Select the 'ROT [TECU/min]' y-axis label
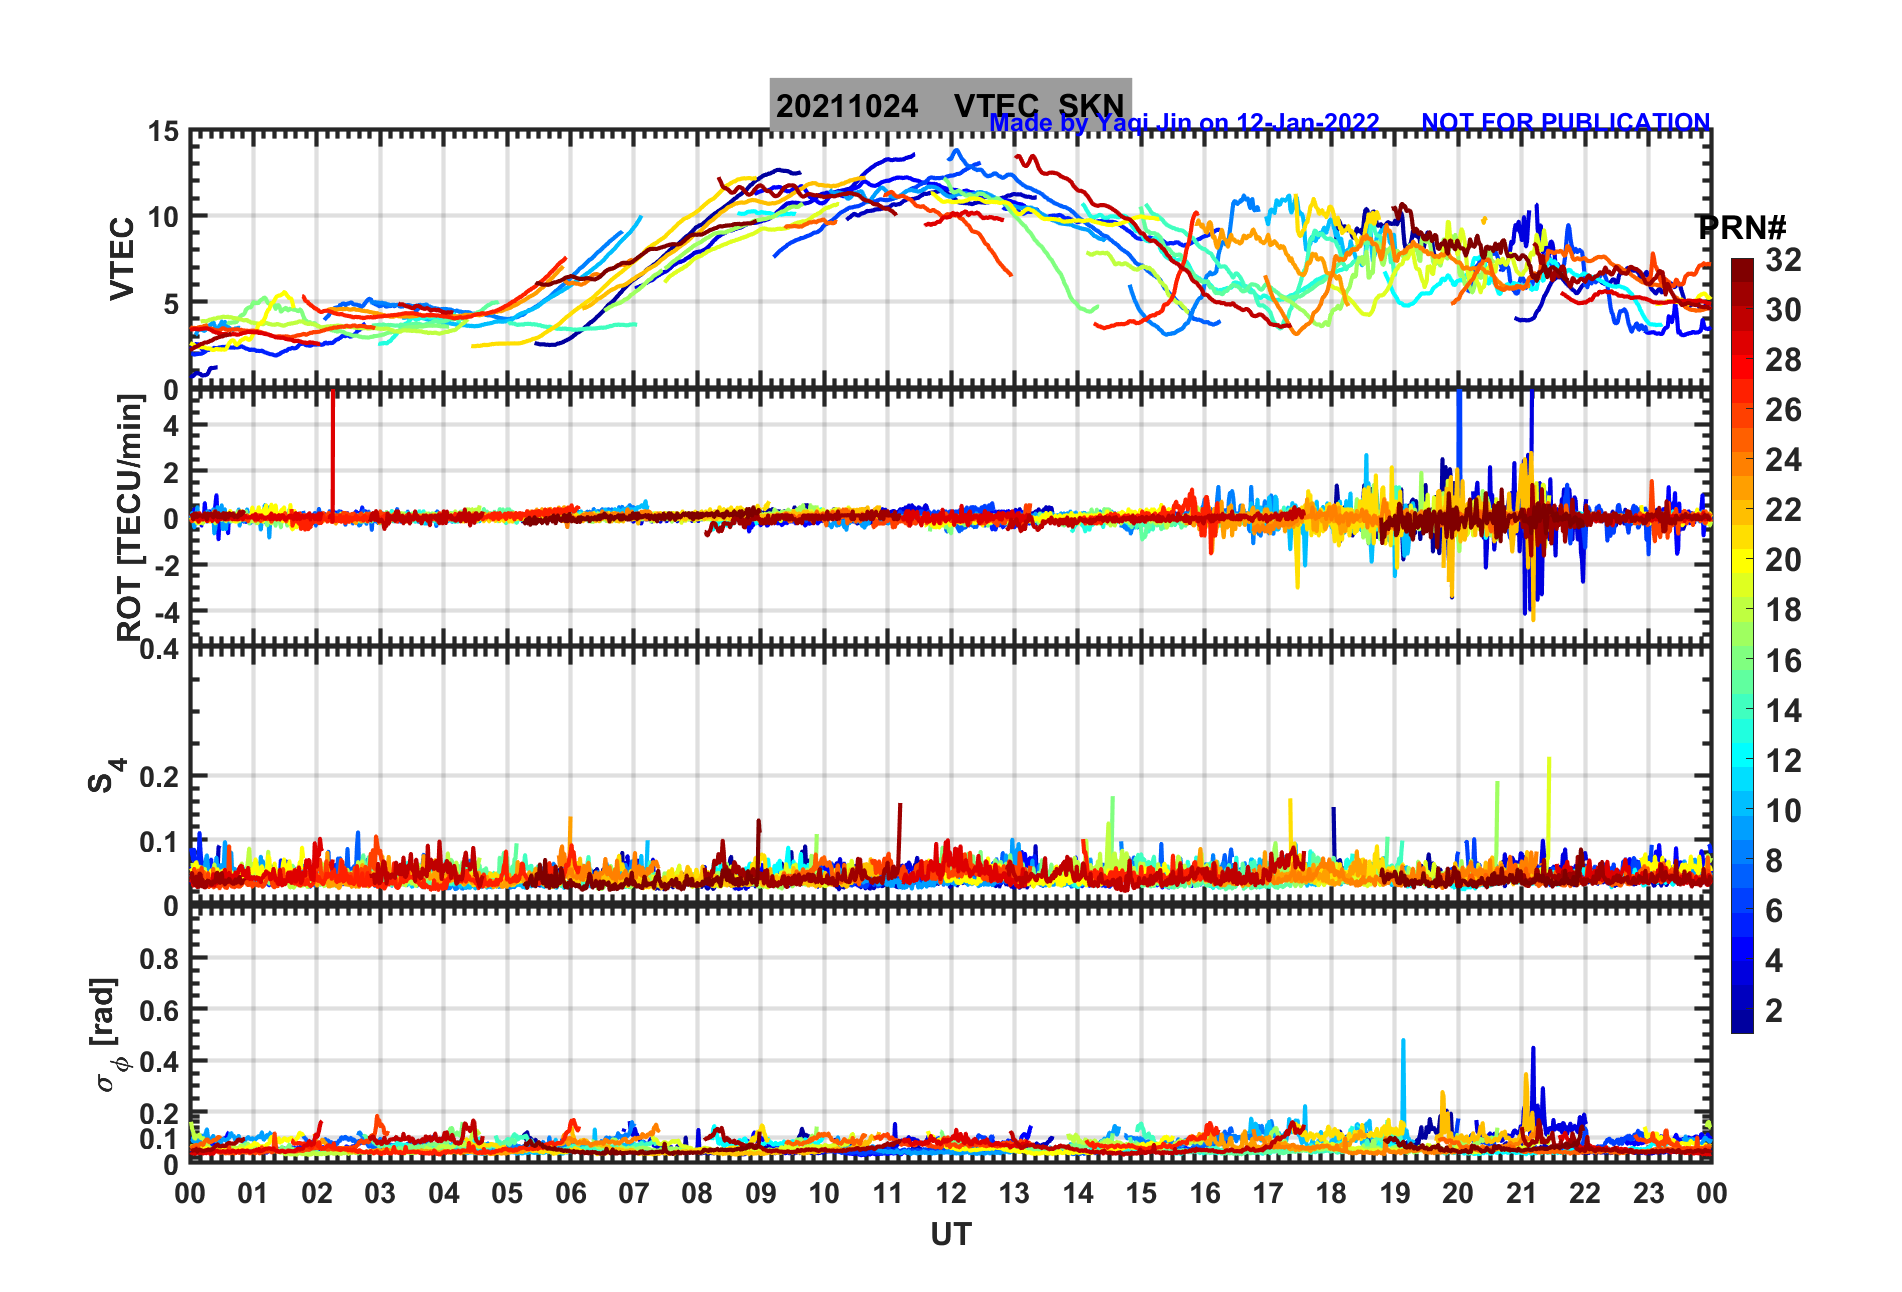This screenshot has width=1902, height=1292. [x=129, y=517]
